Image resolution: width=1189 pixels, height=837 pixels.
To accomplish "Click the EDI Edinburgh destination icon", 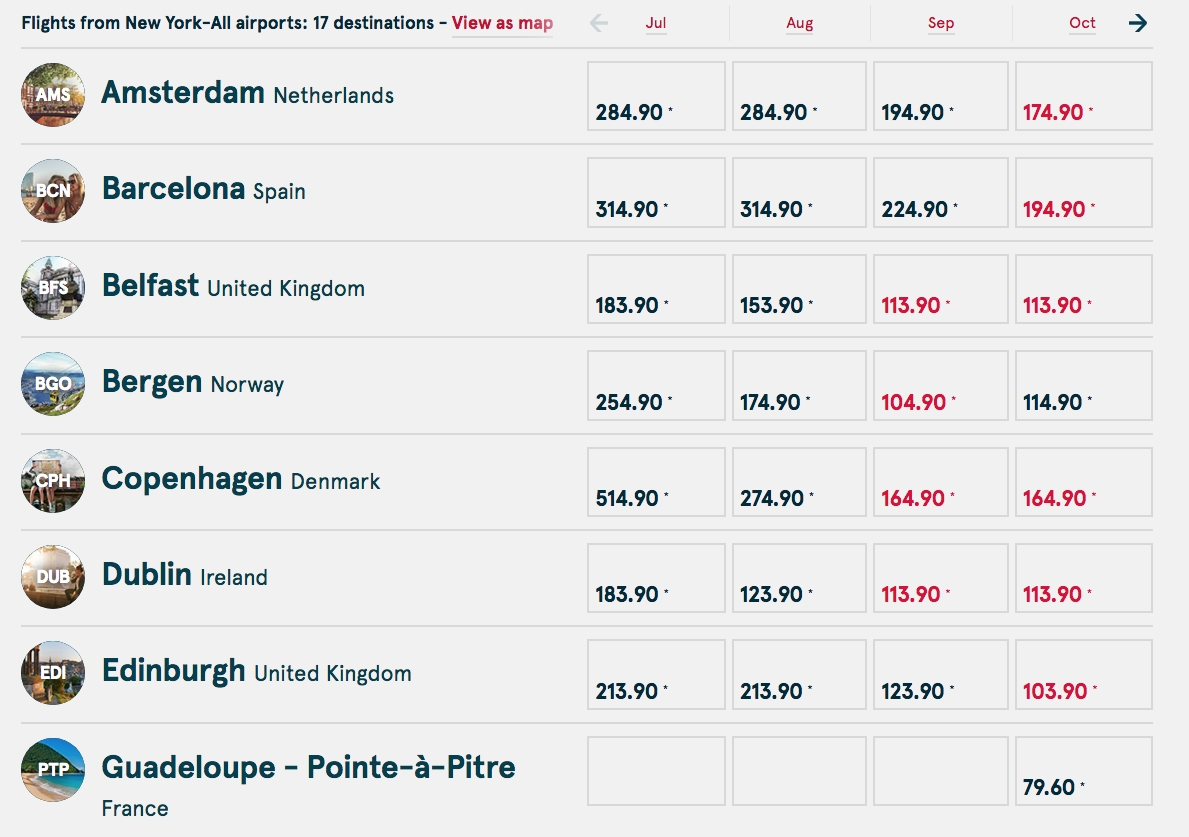I will click(53, 673).
